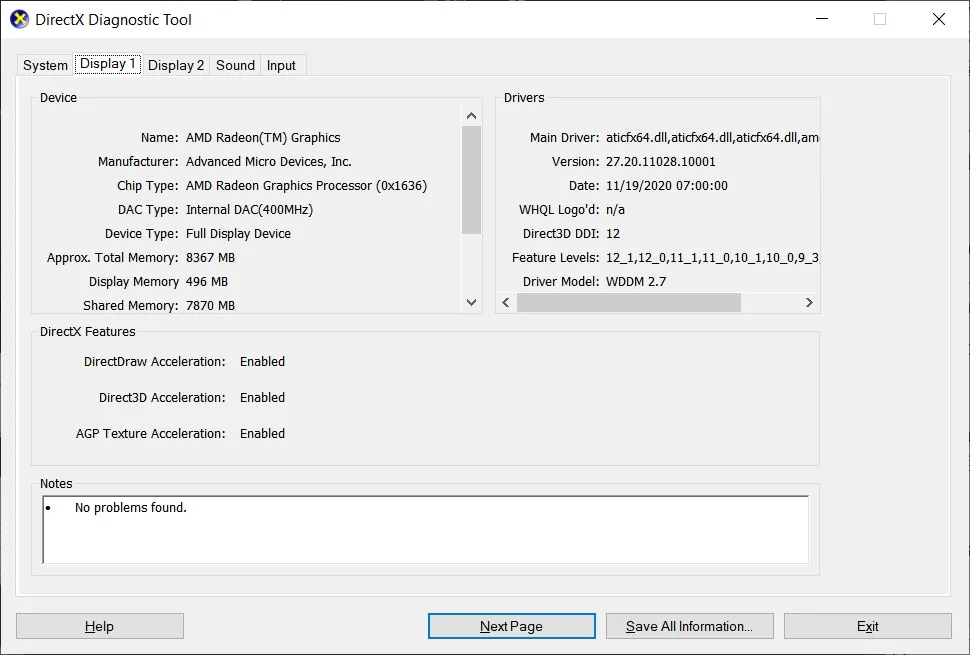Open the Display 2 tab
The image size is (970, 655).
176,64
